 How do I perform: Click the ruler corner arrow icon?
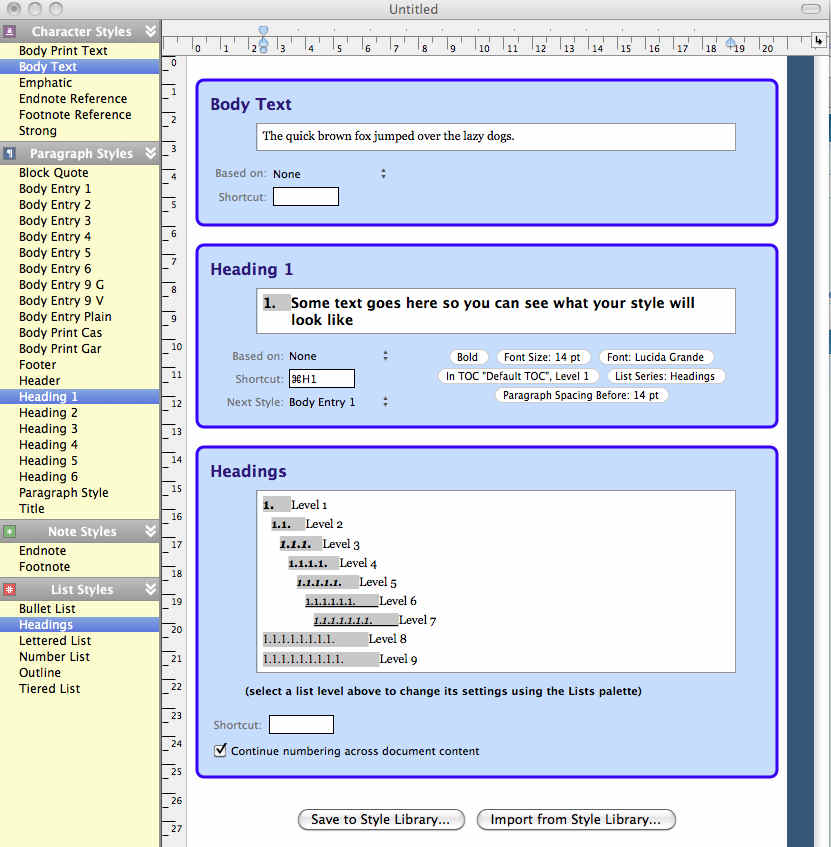pos(819,41)
